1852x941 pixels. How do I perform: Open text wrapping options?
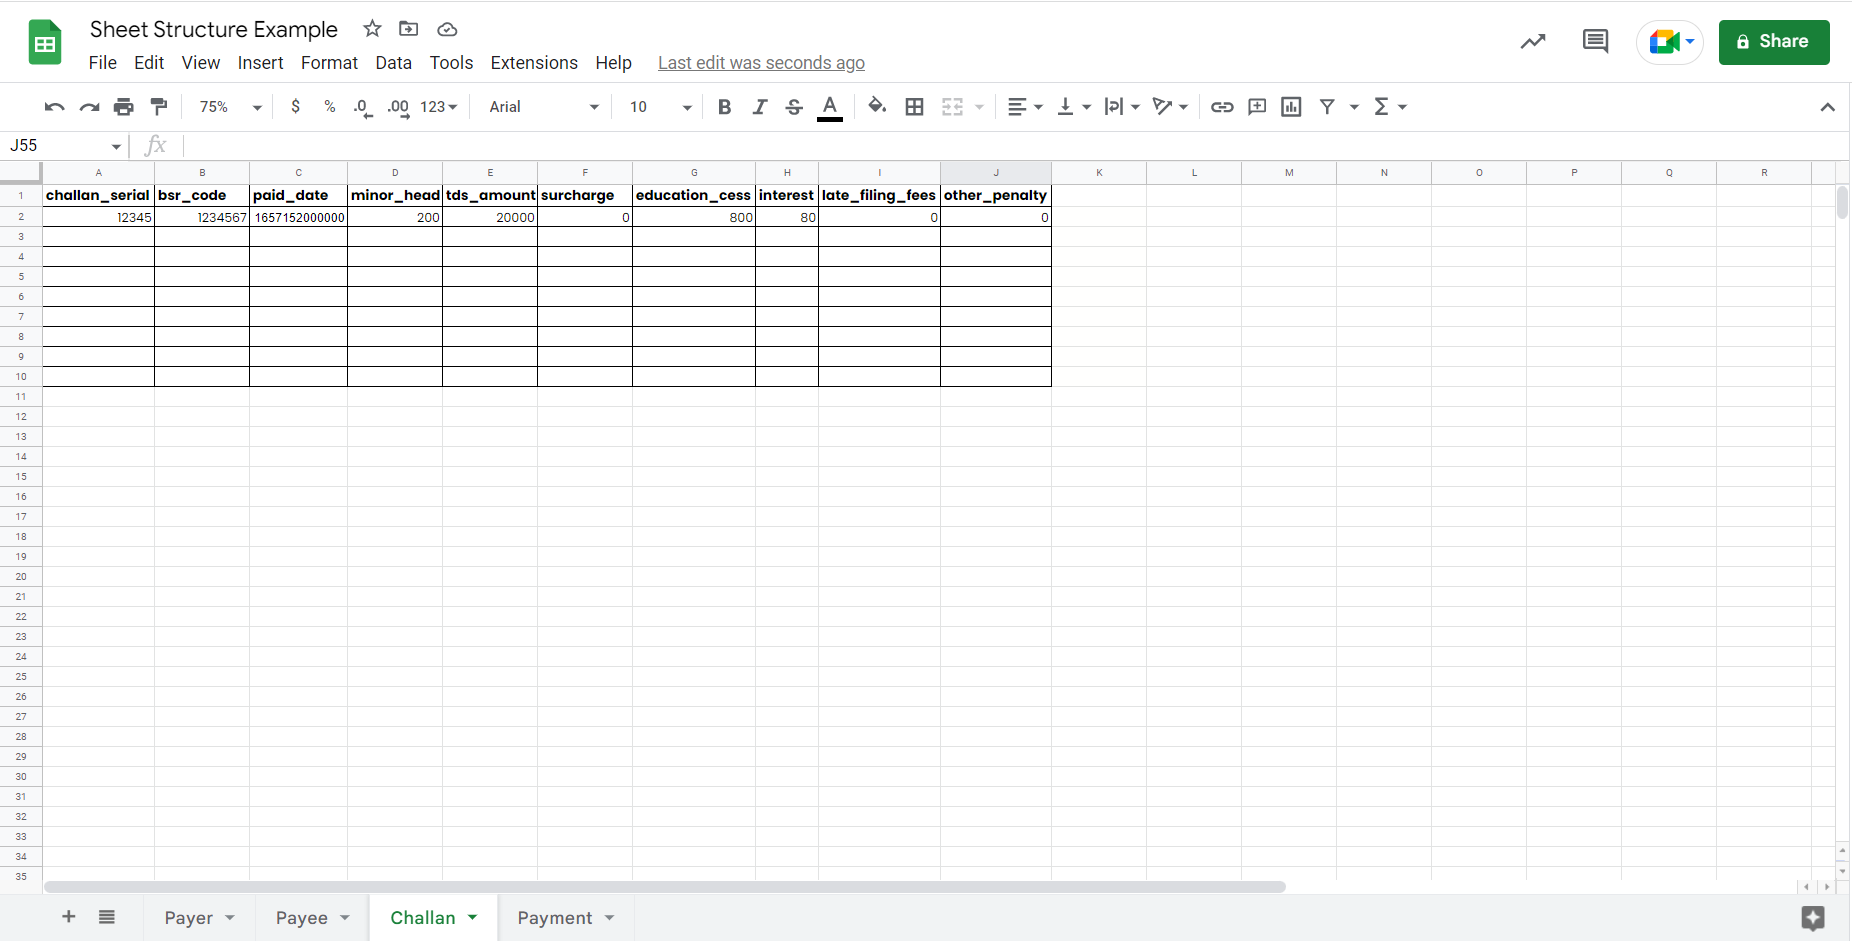pos(1122,107)
